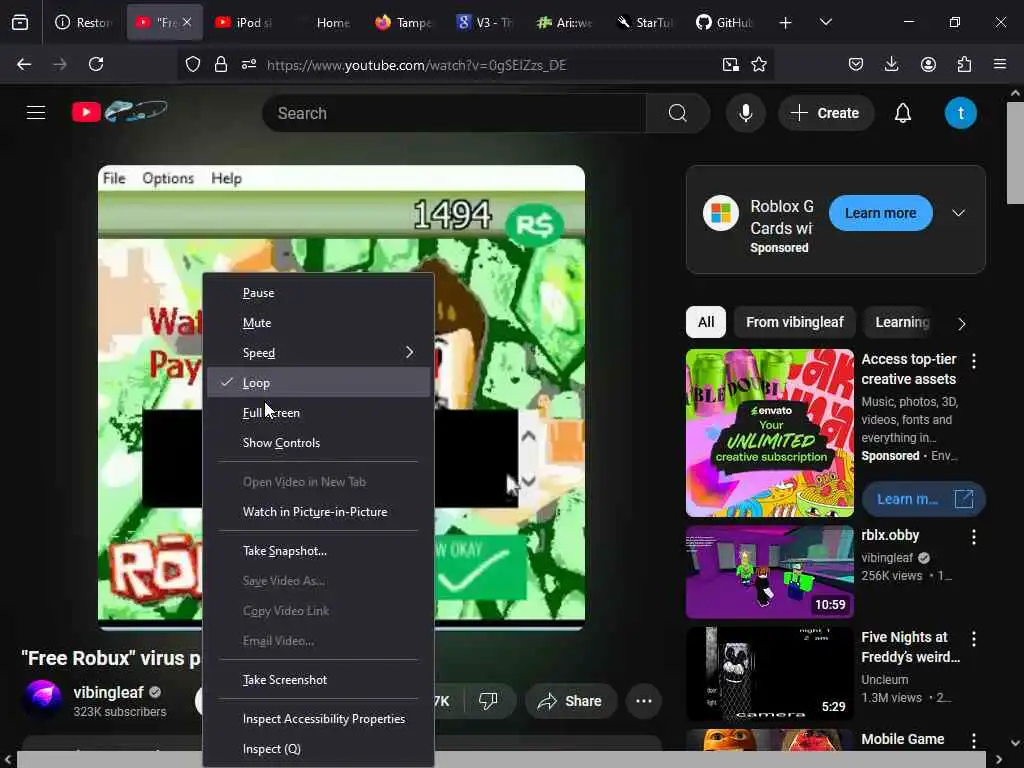Focus the YouTube Search field
1024x768 pixels.
(x=454, y=113)
